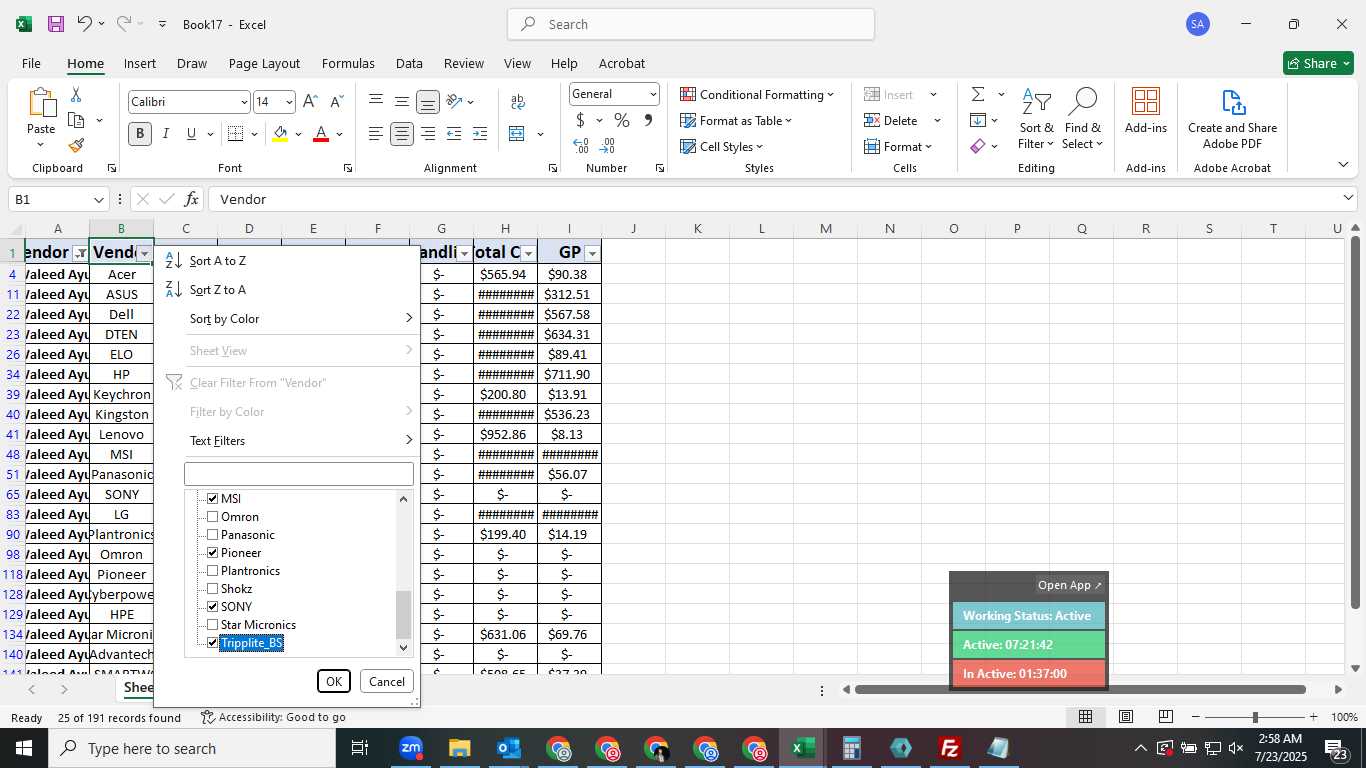1366x768 pixels.
Task: Open Outlook from the taskbar
Action: point(509,748)
